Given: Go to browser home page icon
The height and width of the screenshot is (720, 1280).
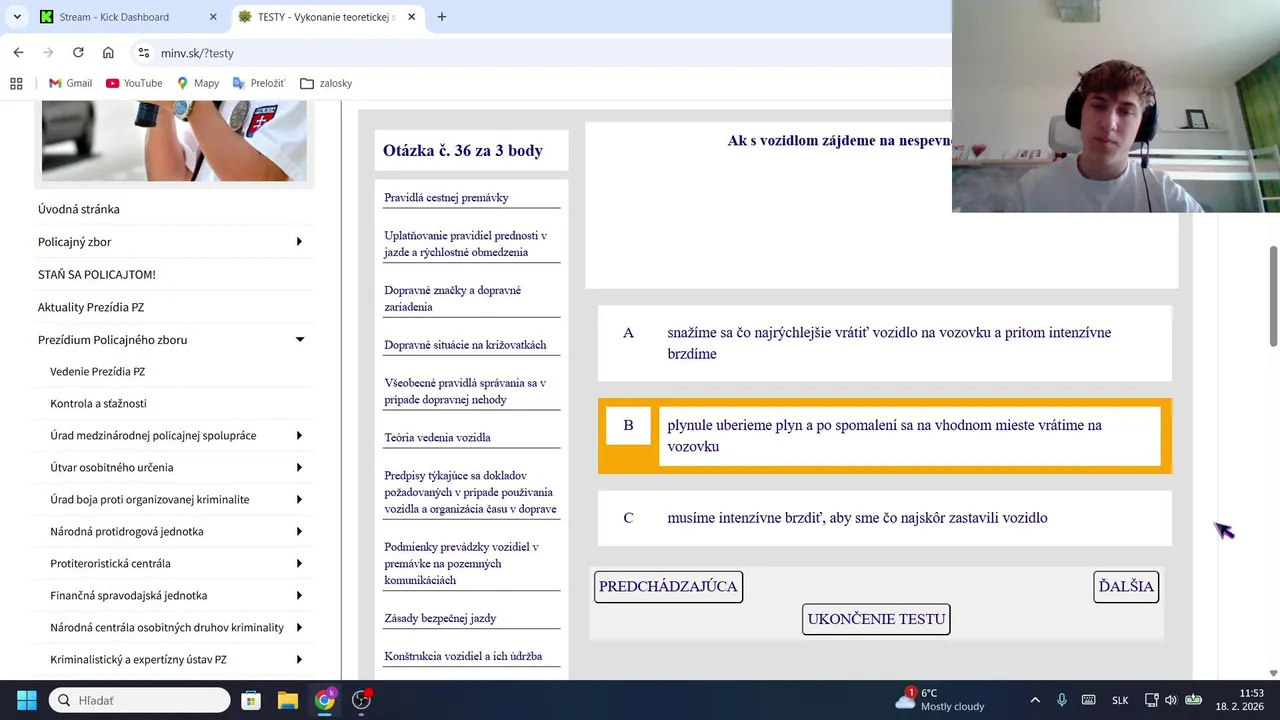Looking at the screenshot, I should [x=108, y=53].
